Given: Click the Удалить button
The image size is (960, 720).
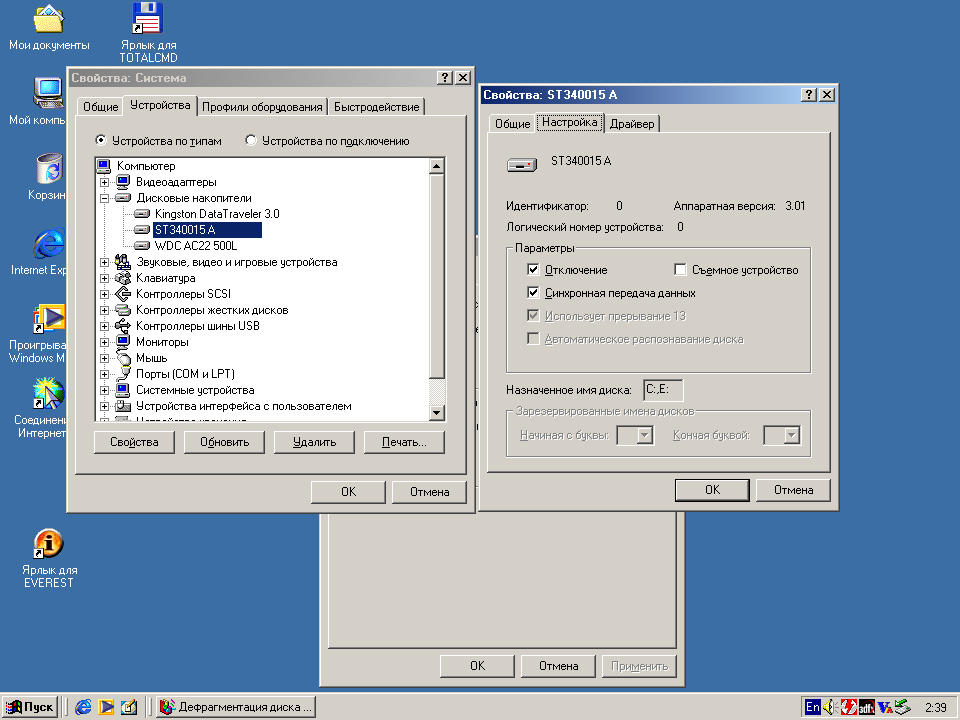Looking at the screenshot, I should click(x=314, y=442).
